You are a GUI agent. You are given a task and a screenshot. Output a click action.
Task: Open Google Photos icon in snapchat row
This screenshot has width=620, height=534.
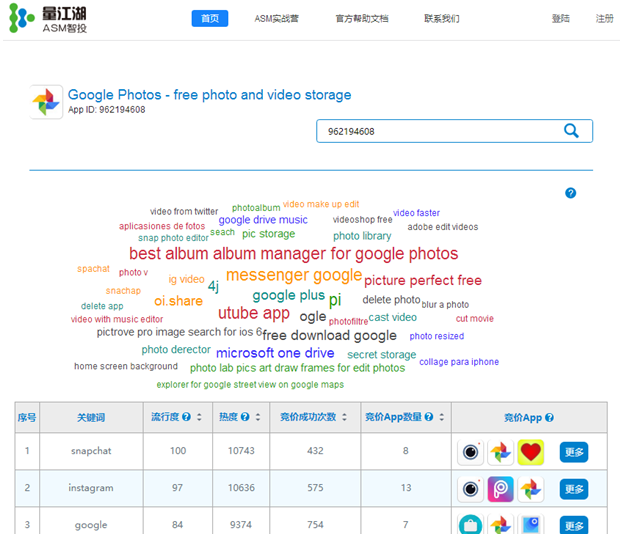(x=500, y=452)
